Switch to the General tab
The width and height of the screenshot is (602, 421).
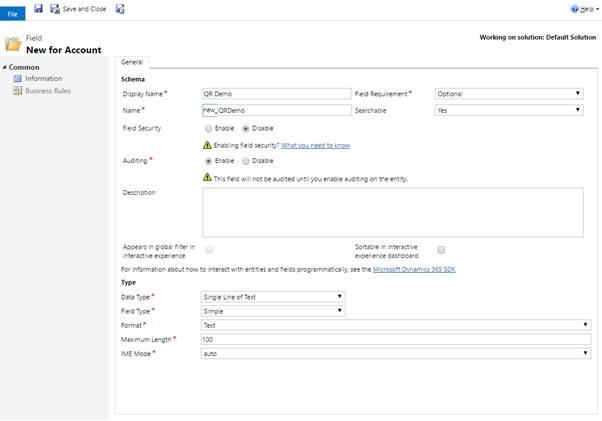pos(131,62)
